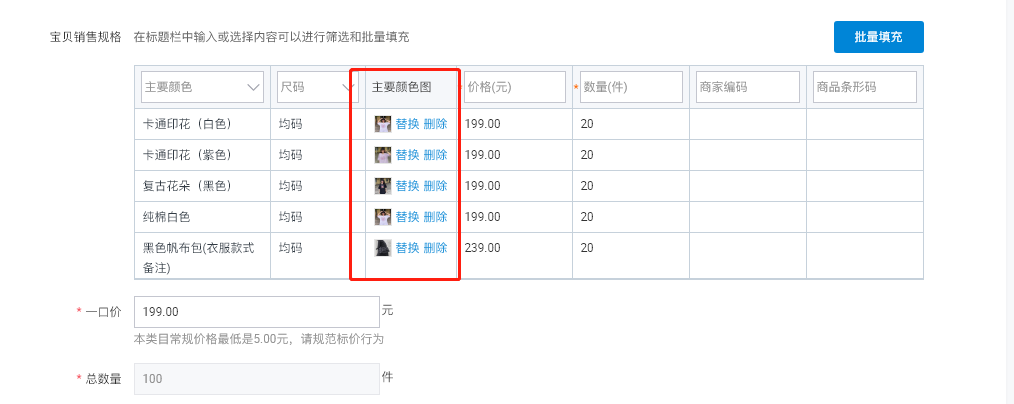Focus the 价格(元) header input

(515, 87)
